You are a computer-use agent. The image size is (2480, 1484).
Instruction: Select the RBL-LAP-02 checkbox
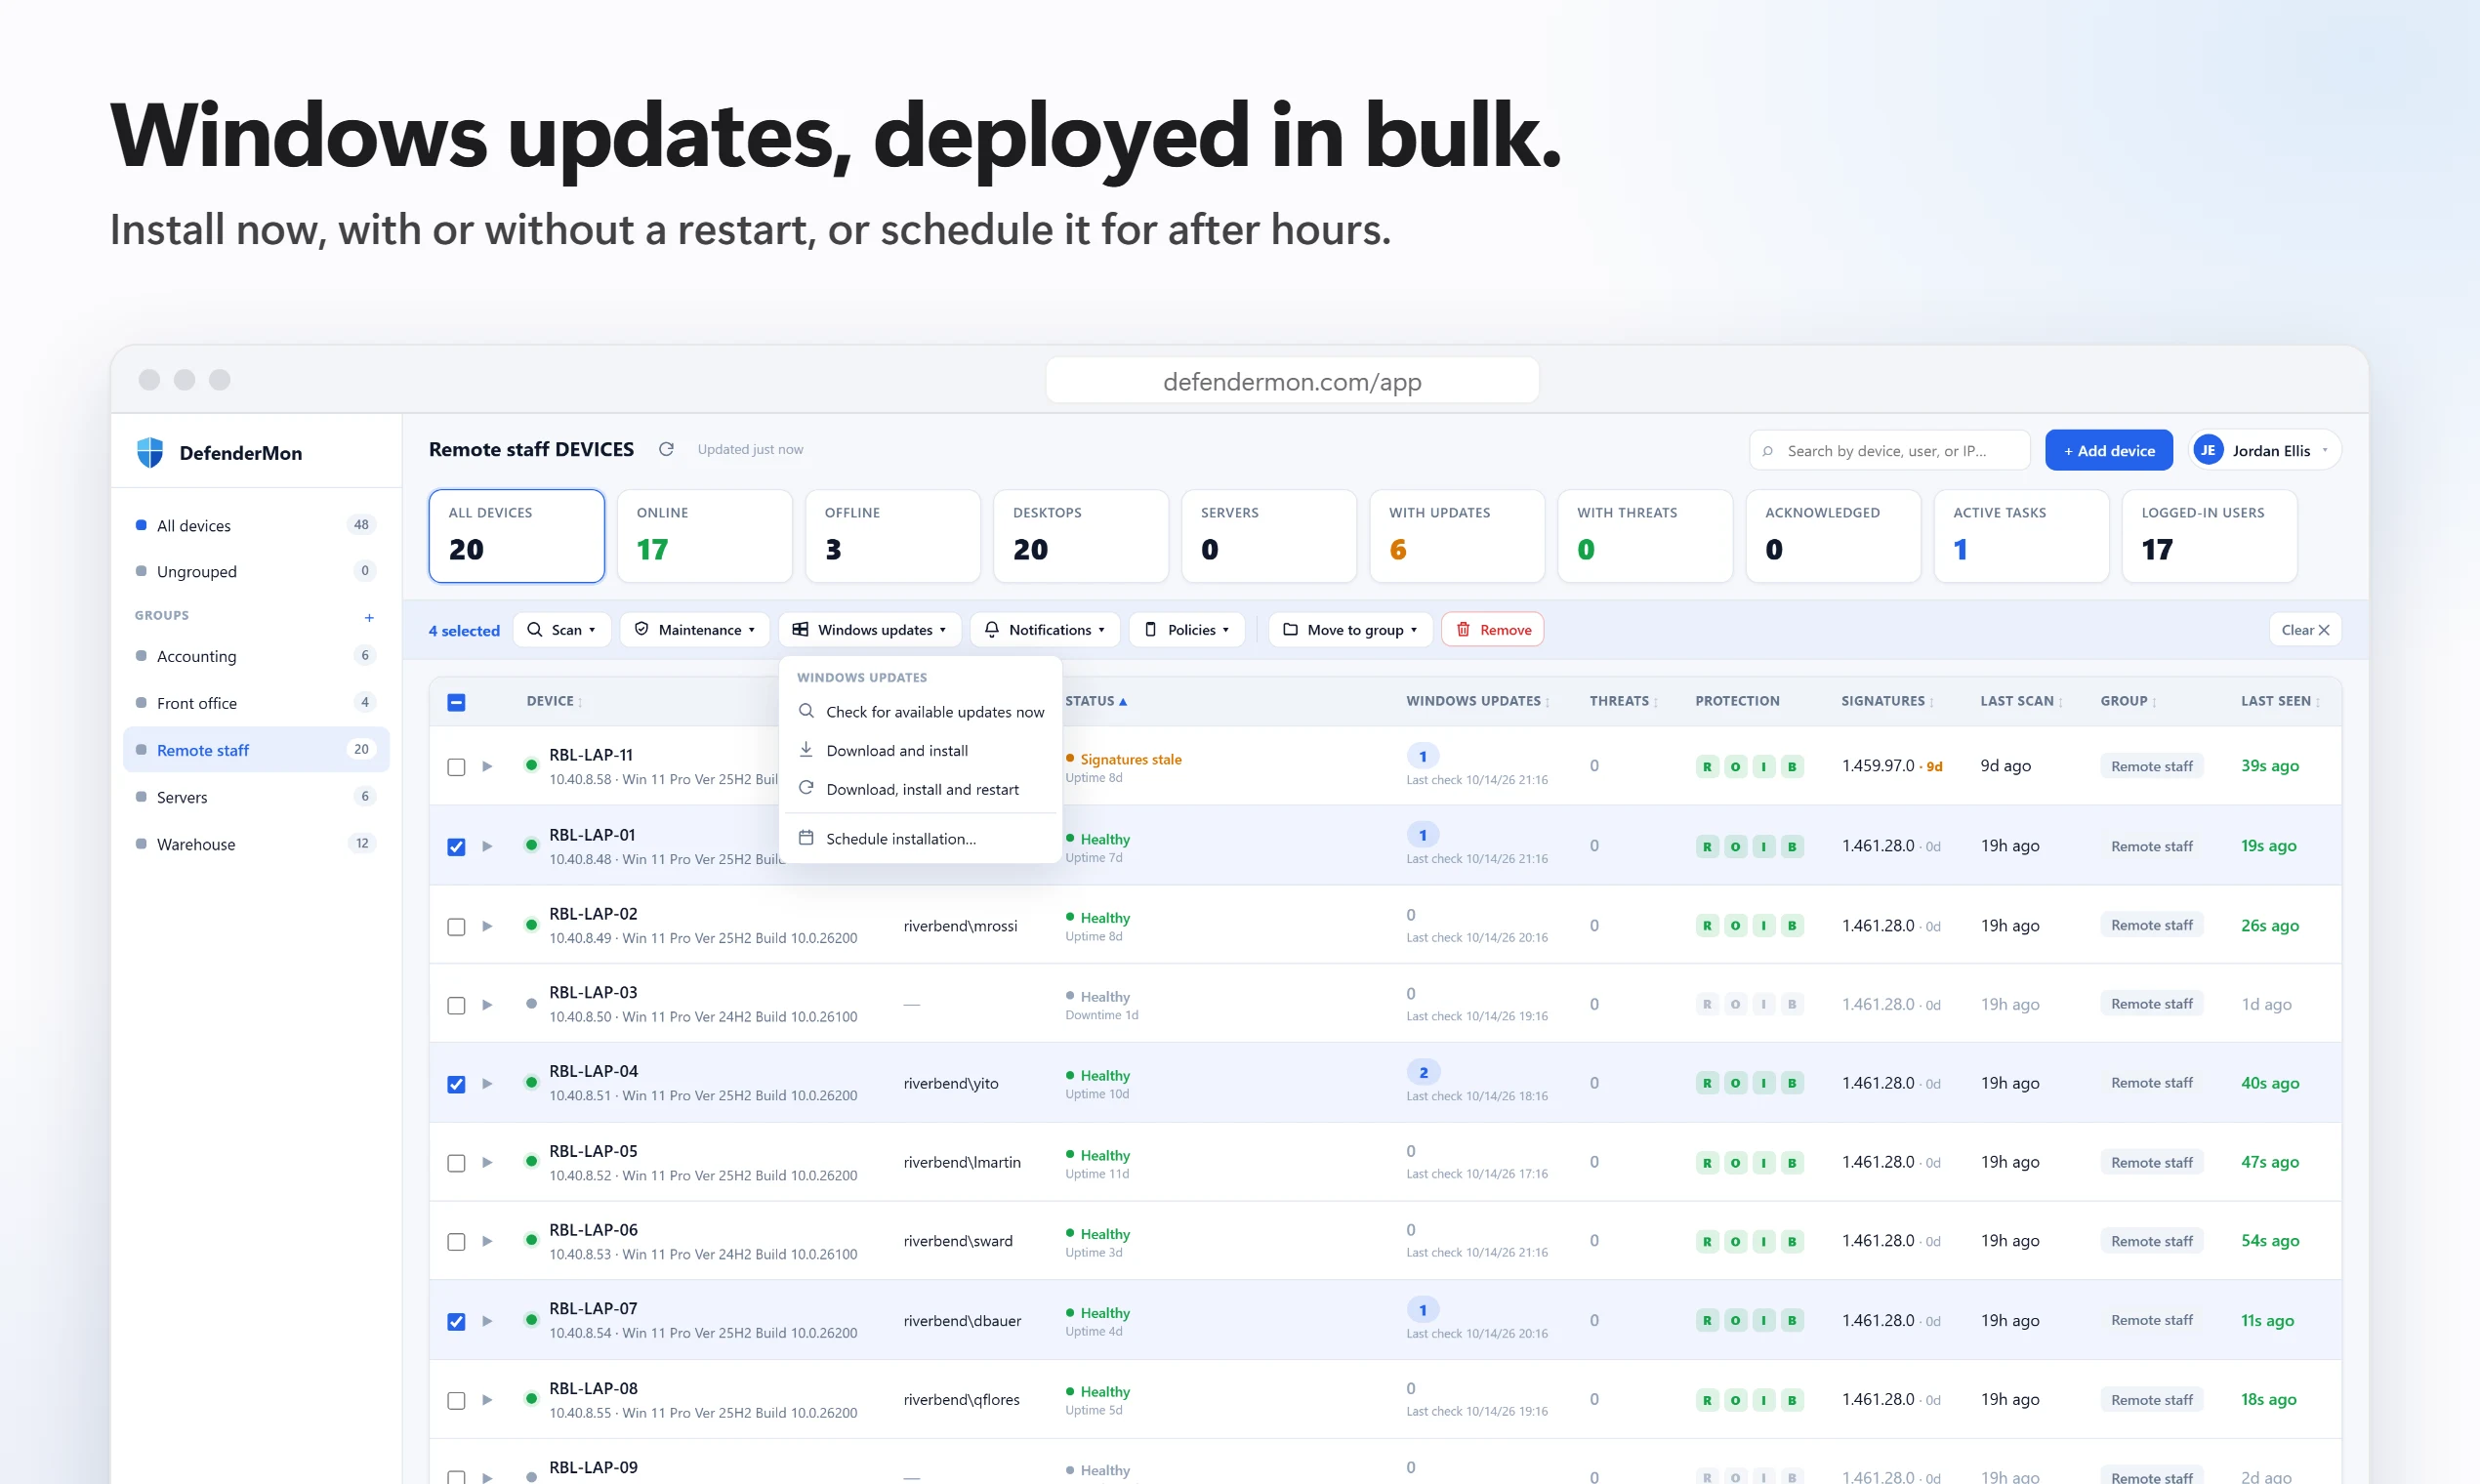pyautogui.click(x=456, y=926)
